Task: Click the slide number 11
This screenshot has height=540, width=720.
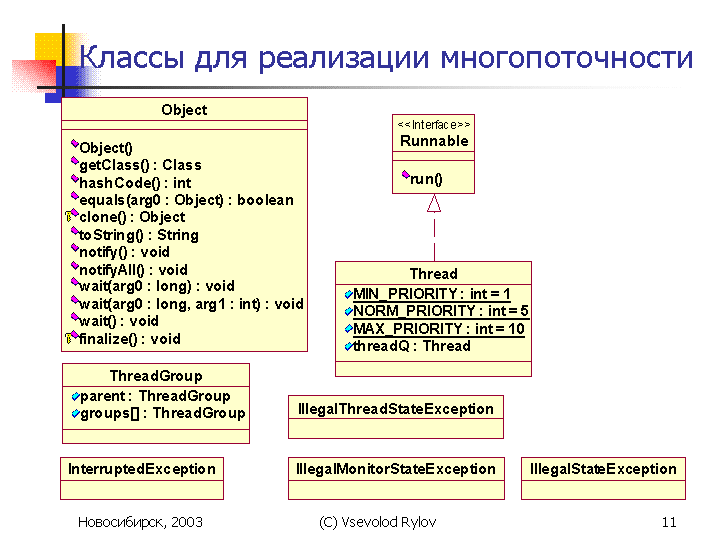Action: 669,522
